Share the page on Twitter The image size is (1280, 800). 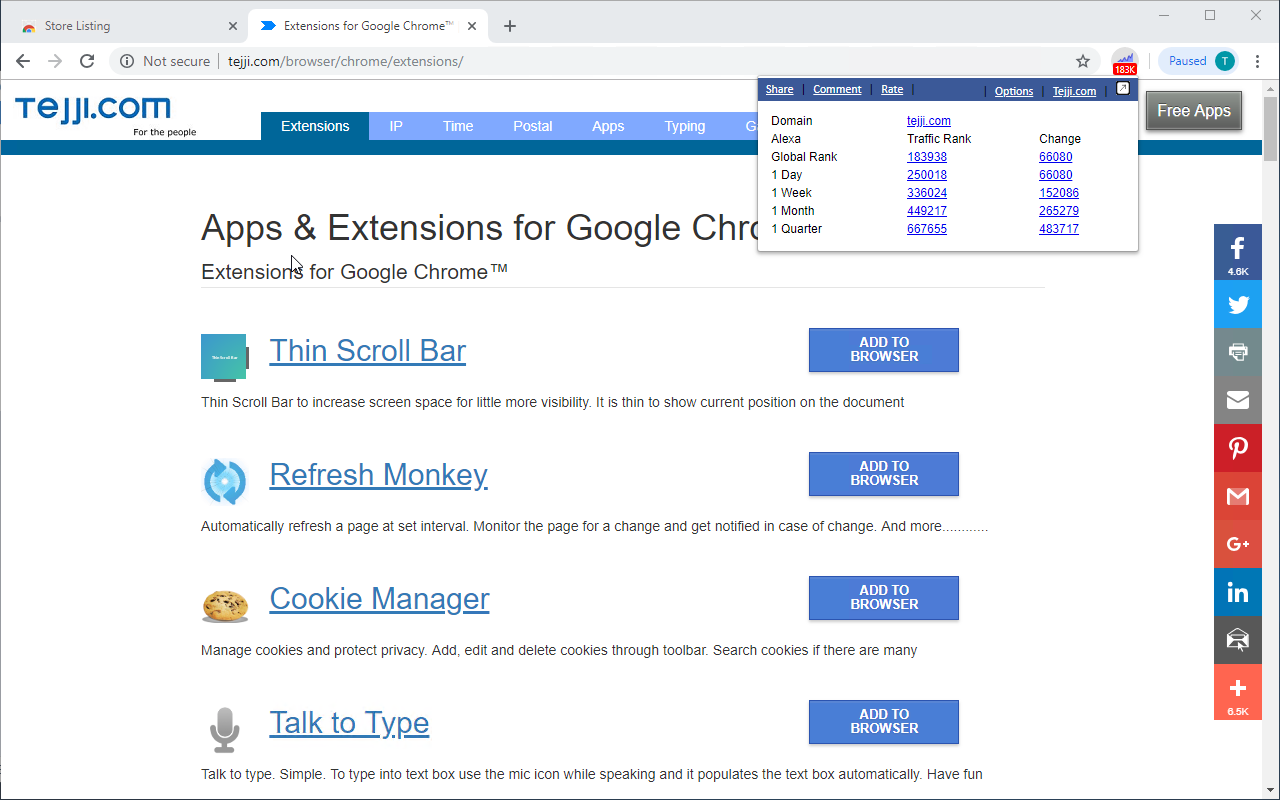coord(1238,304)
